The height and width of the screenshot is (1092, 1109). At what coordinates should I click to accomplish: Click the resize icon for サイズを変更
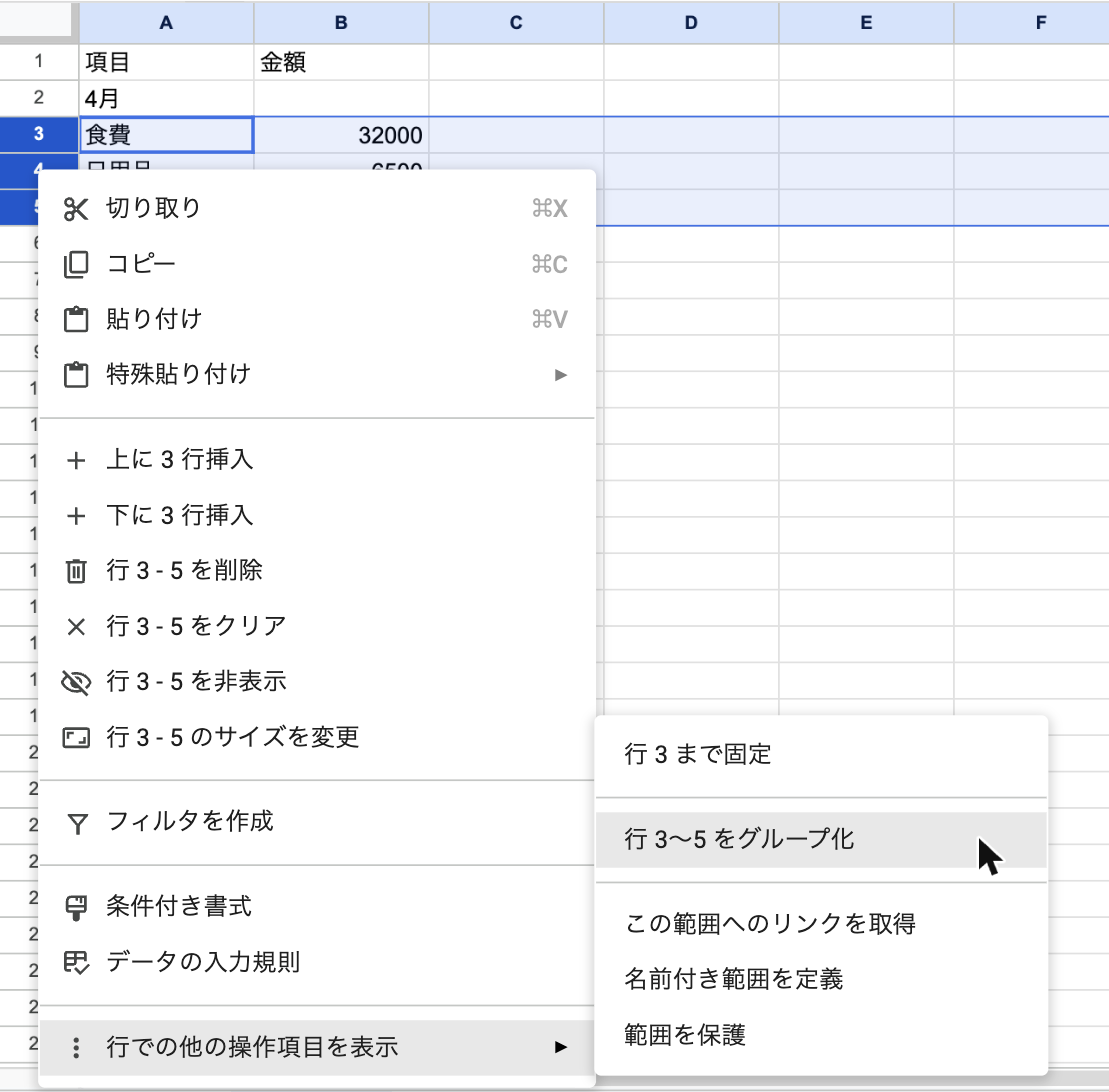(x=76, y=738)
